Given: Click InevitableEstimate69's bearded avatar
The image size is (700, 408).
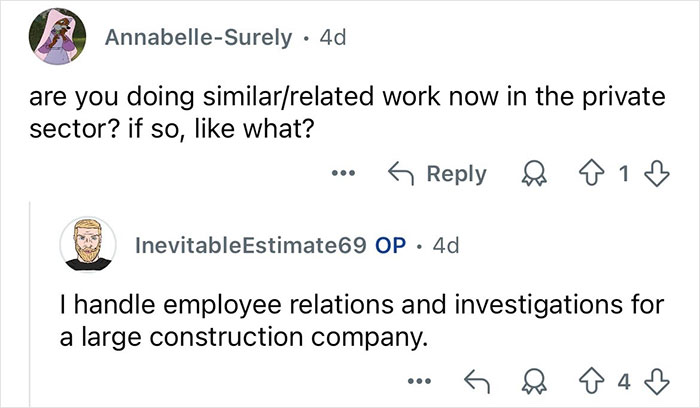Looking at the screenshot, I should [89, 246].
